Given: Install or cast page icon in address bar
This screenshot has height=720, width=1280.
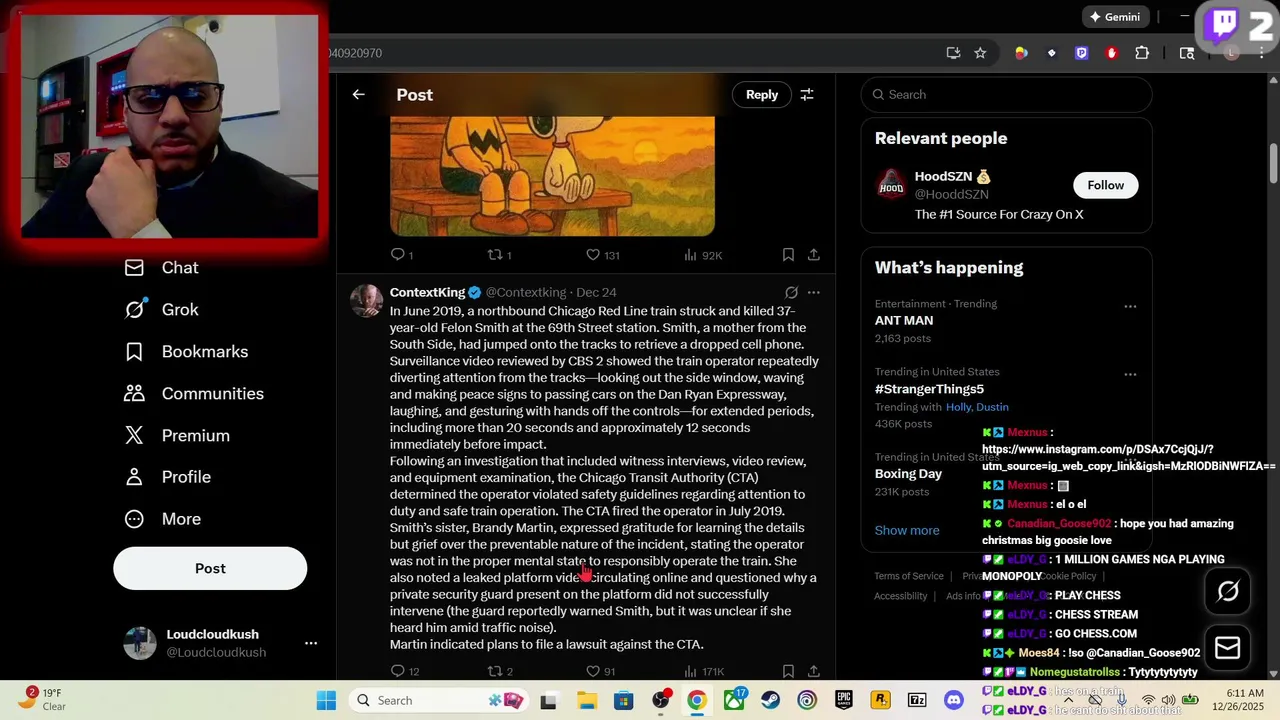Looking at the screenshot, I should (x=953, y=53).
